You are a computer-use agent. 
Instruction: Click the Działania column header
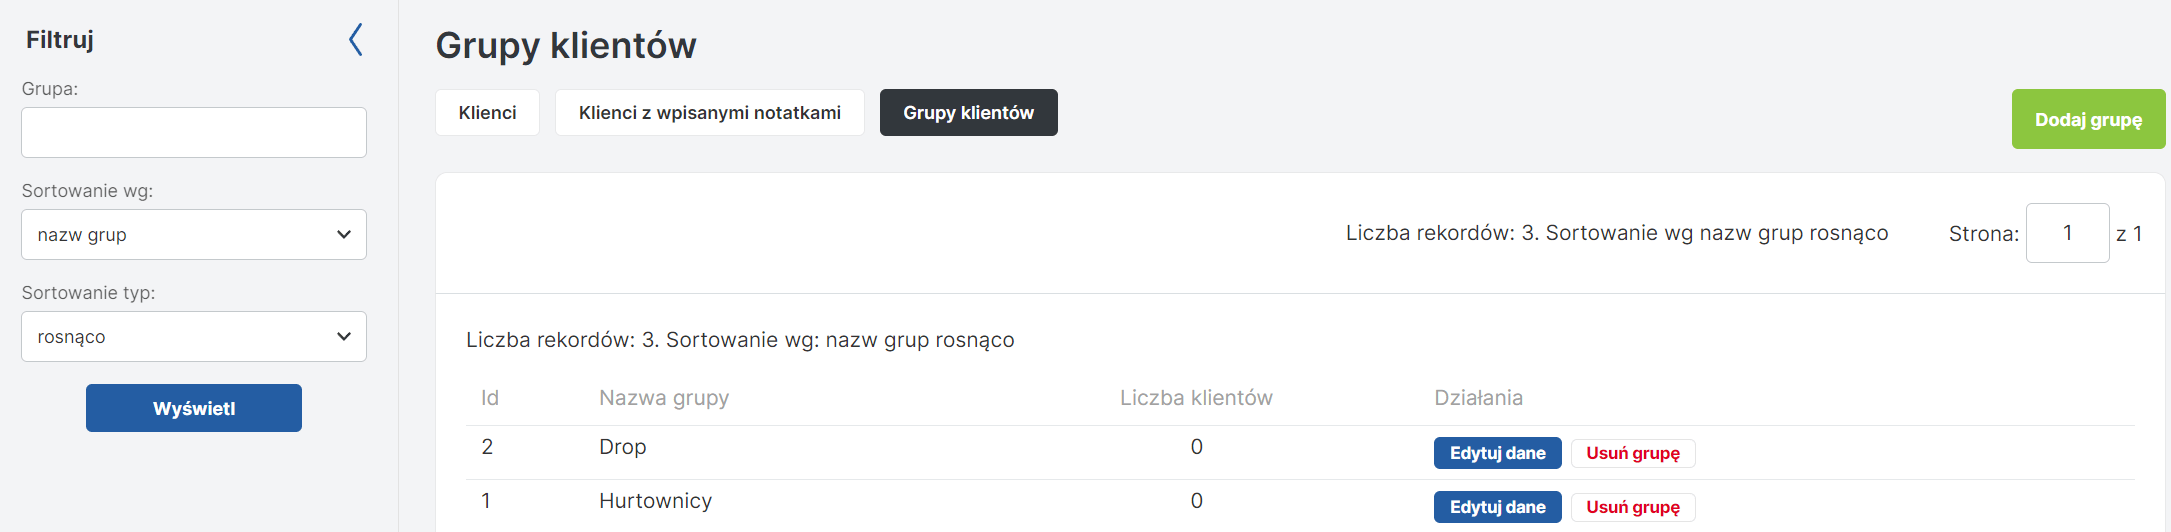tap(1478, 398)
